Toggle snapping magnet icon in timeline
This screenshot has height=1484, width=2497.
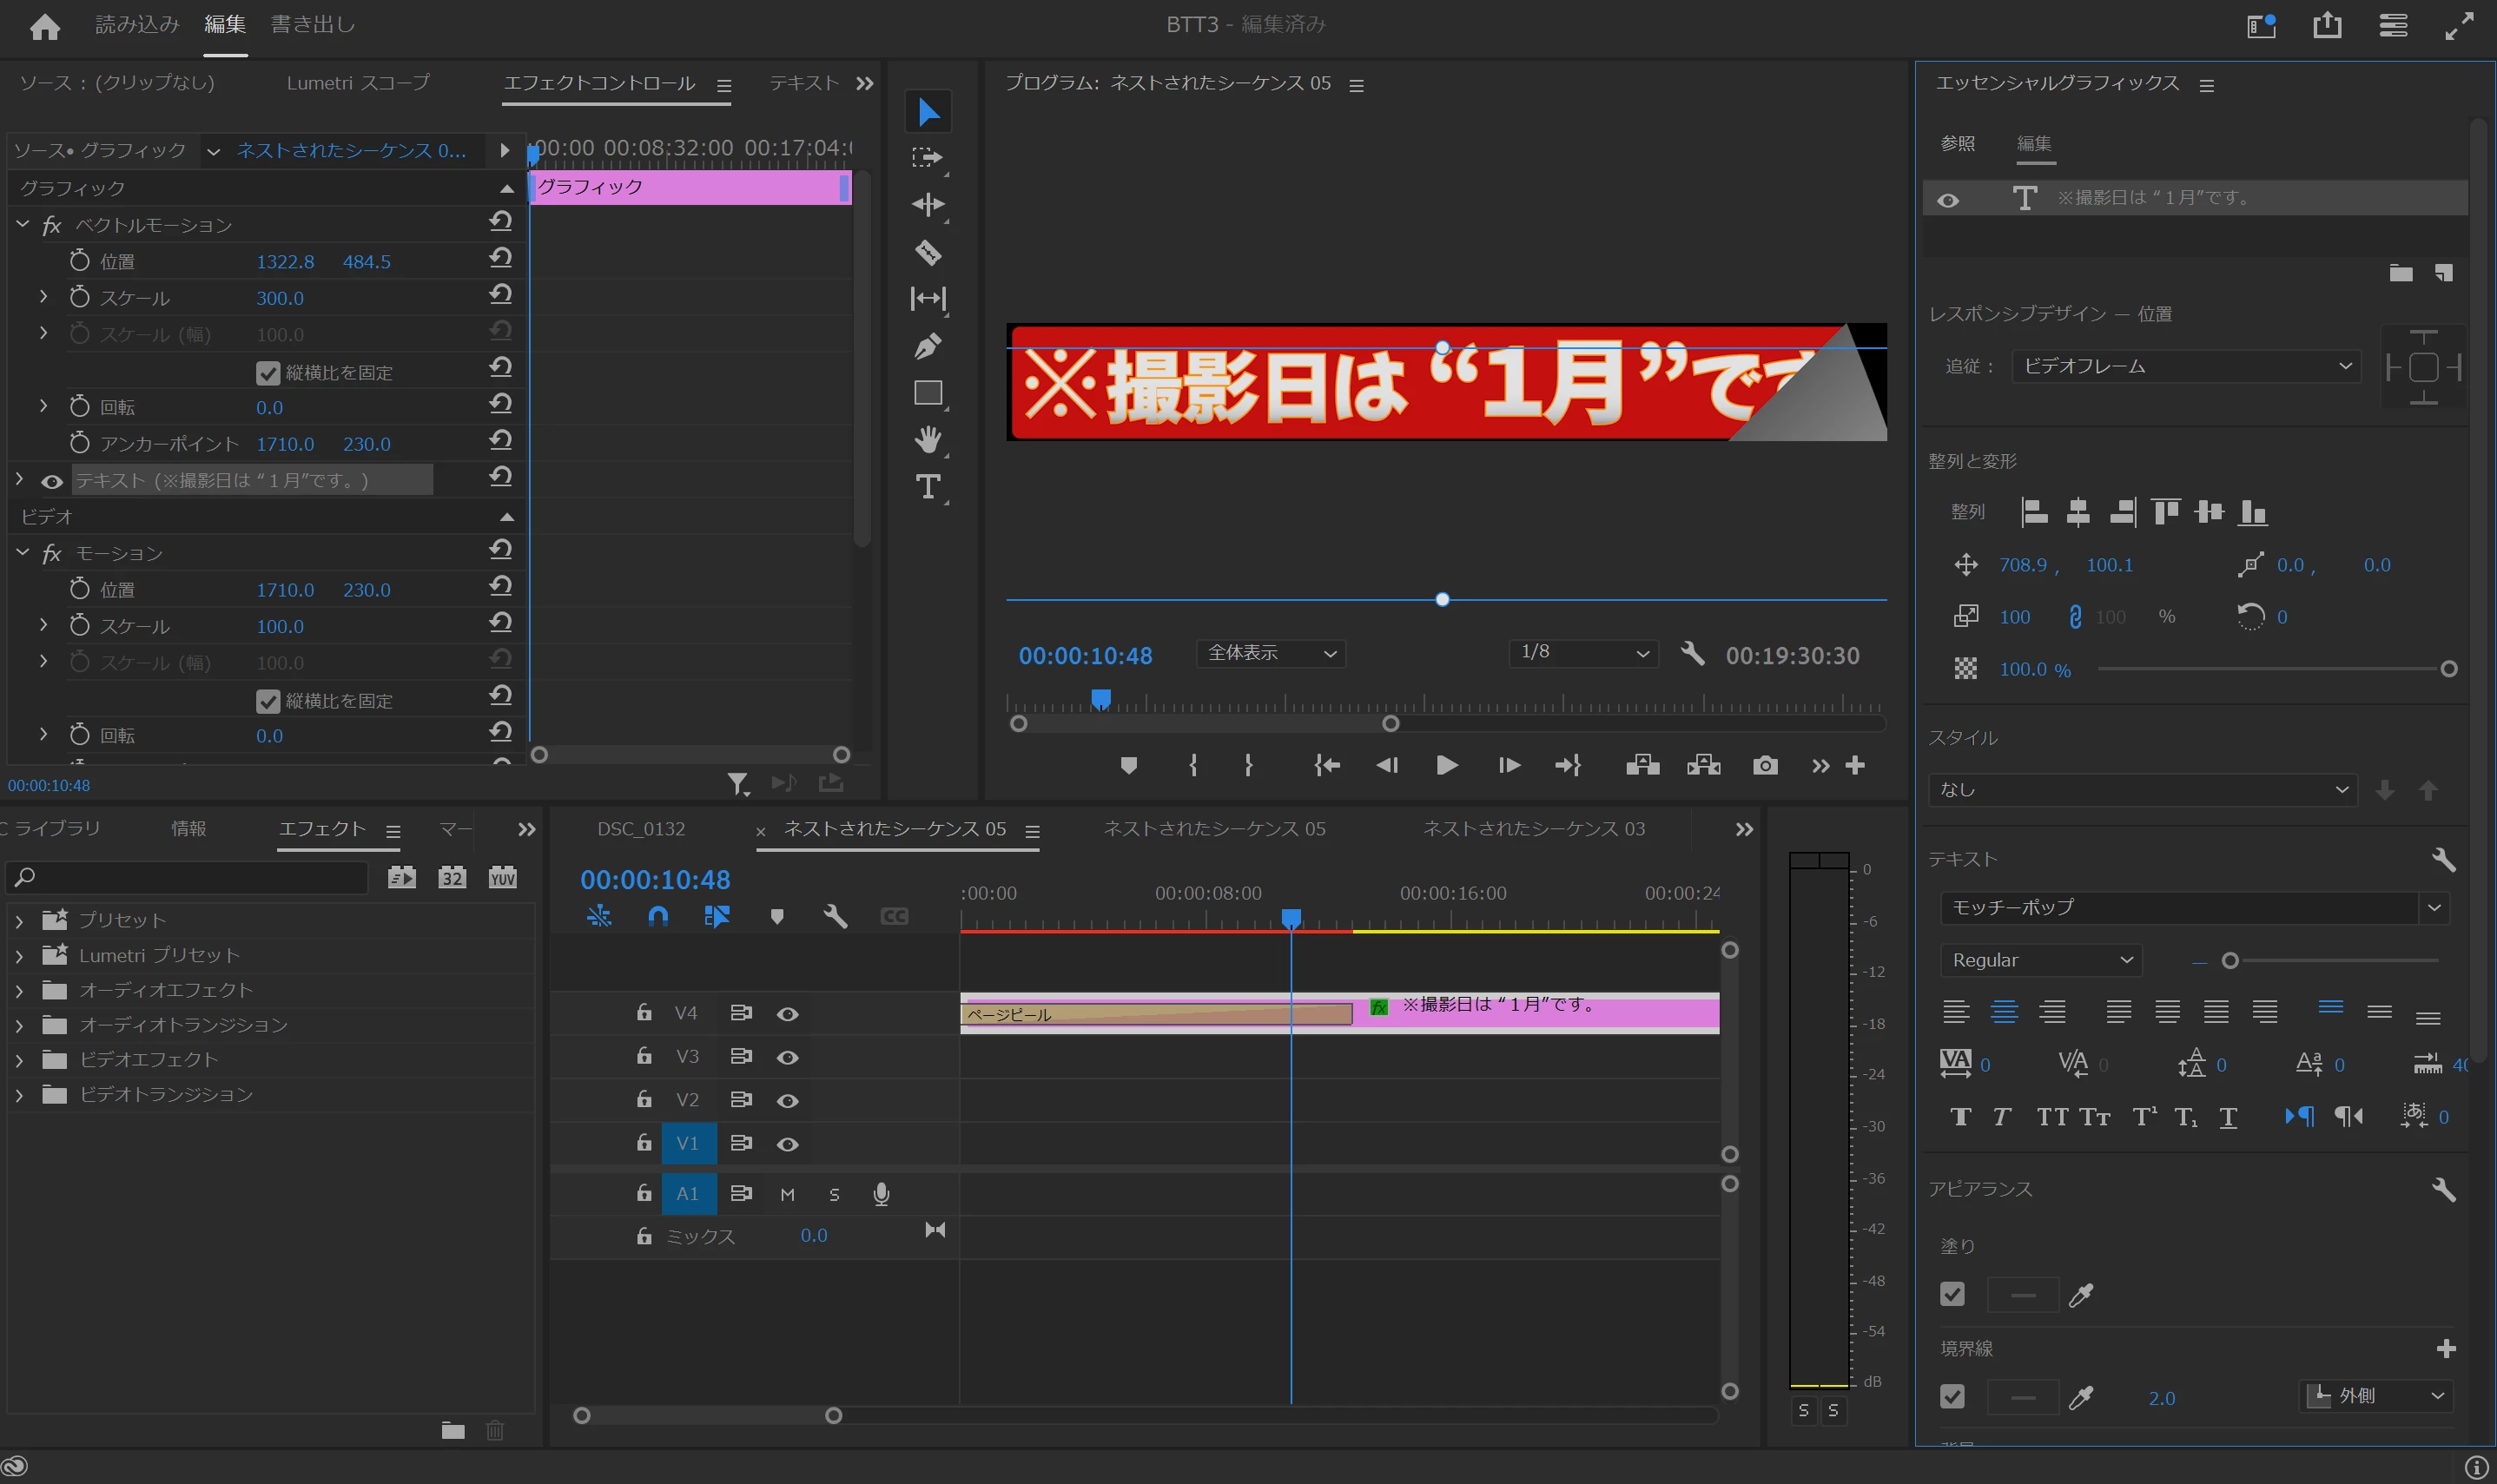(x=658, y=916)
